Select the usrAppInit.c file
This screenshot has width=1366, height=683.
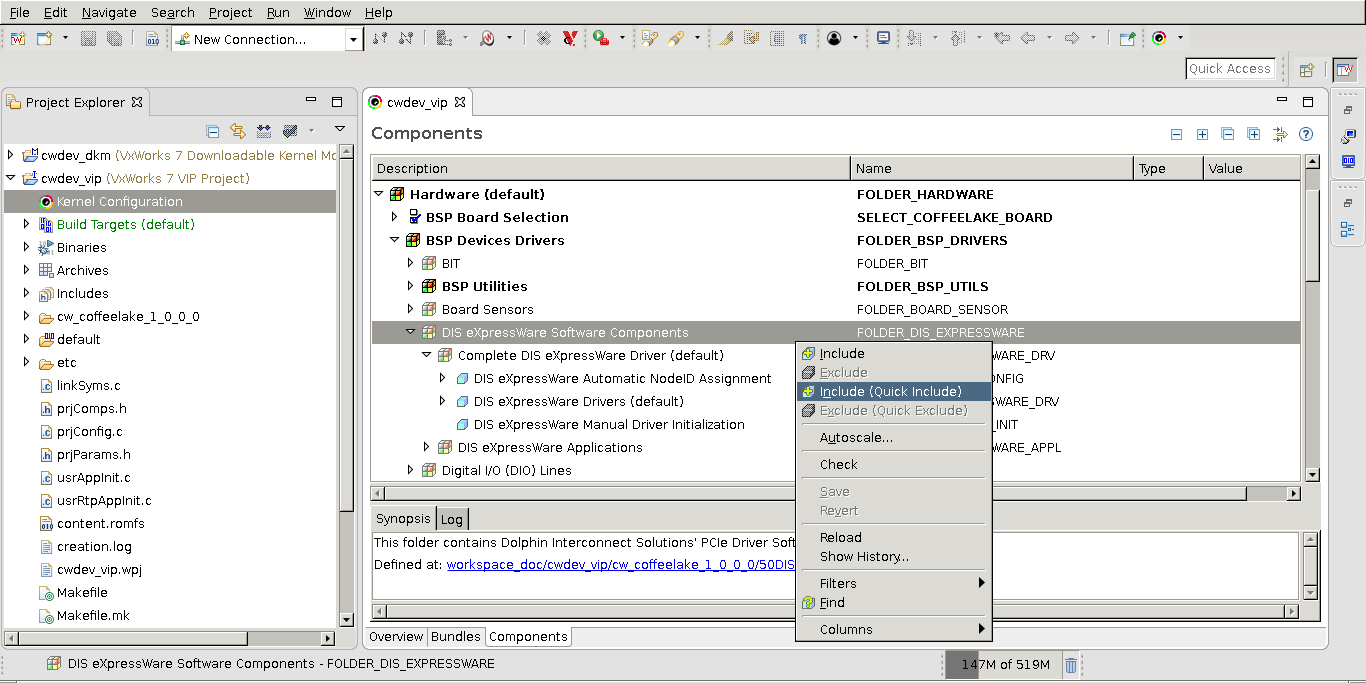(x=93, y=477)
